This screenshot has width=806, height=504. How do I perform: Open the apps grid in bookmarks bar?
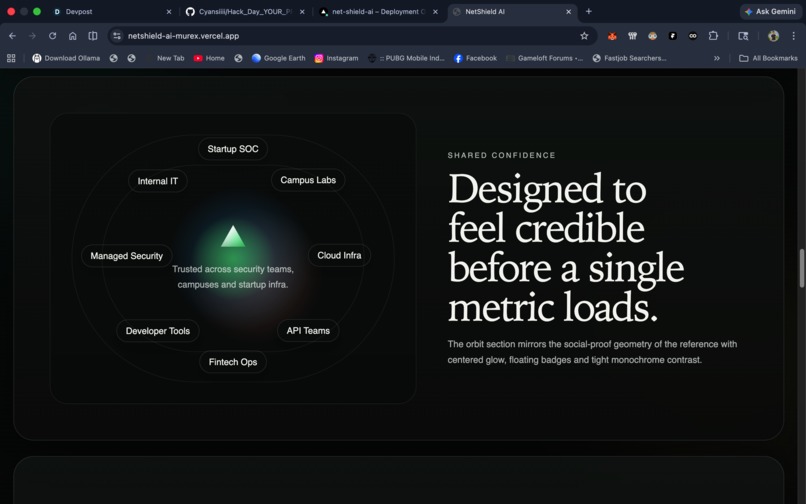pos(11,58)
